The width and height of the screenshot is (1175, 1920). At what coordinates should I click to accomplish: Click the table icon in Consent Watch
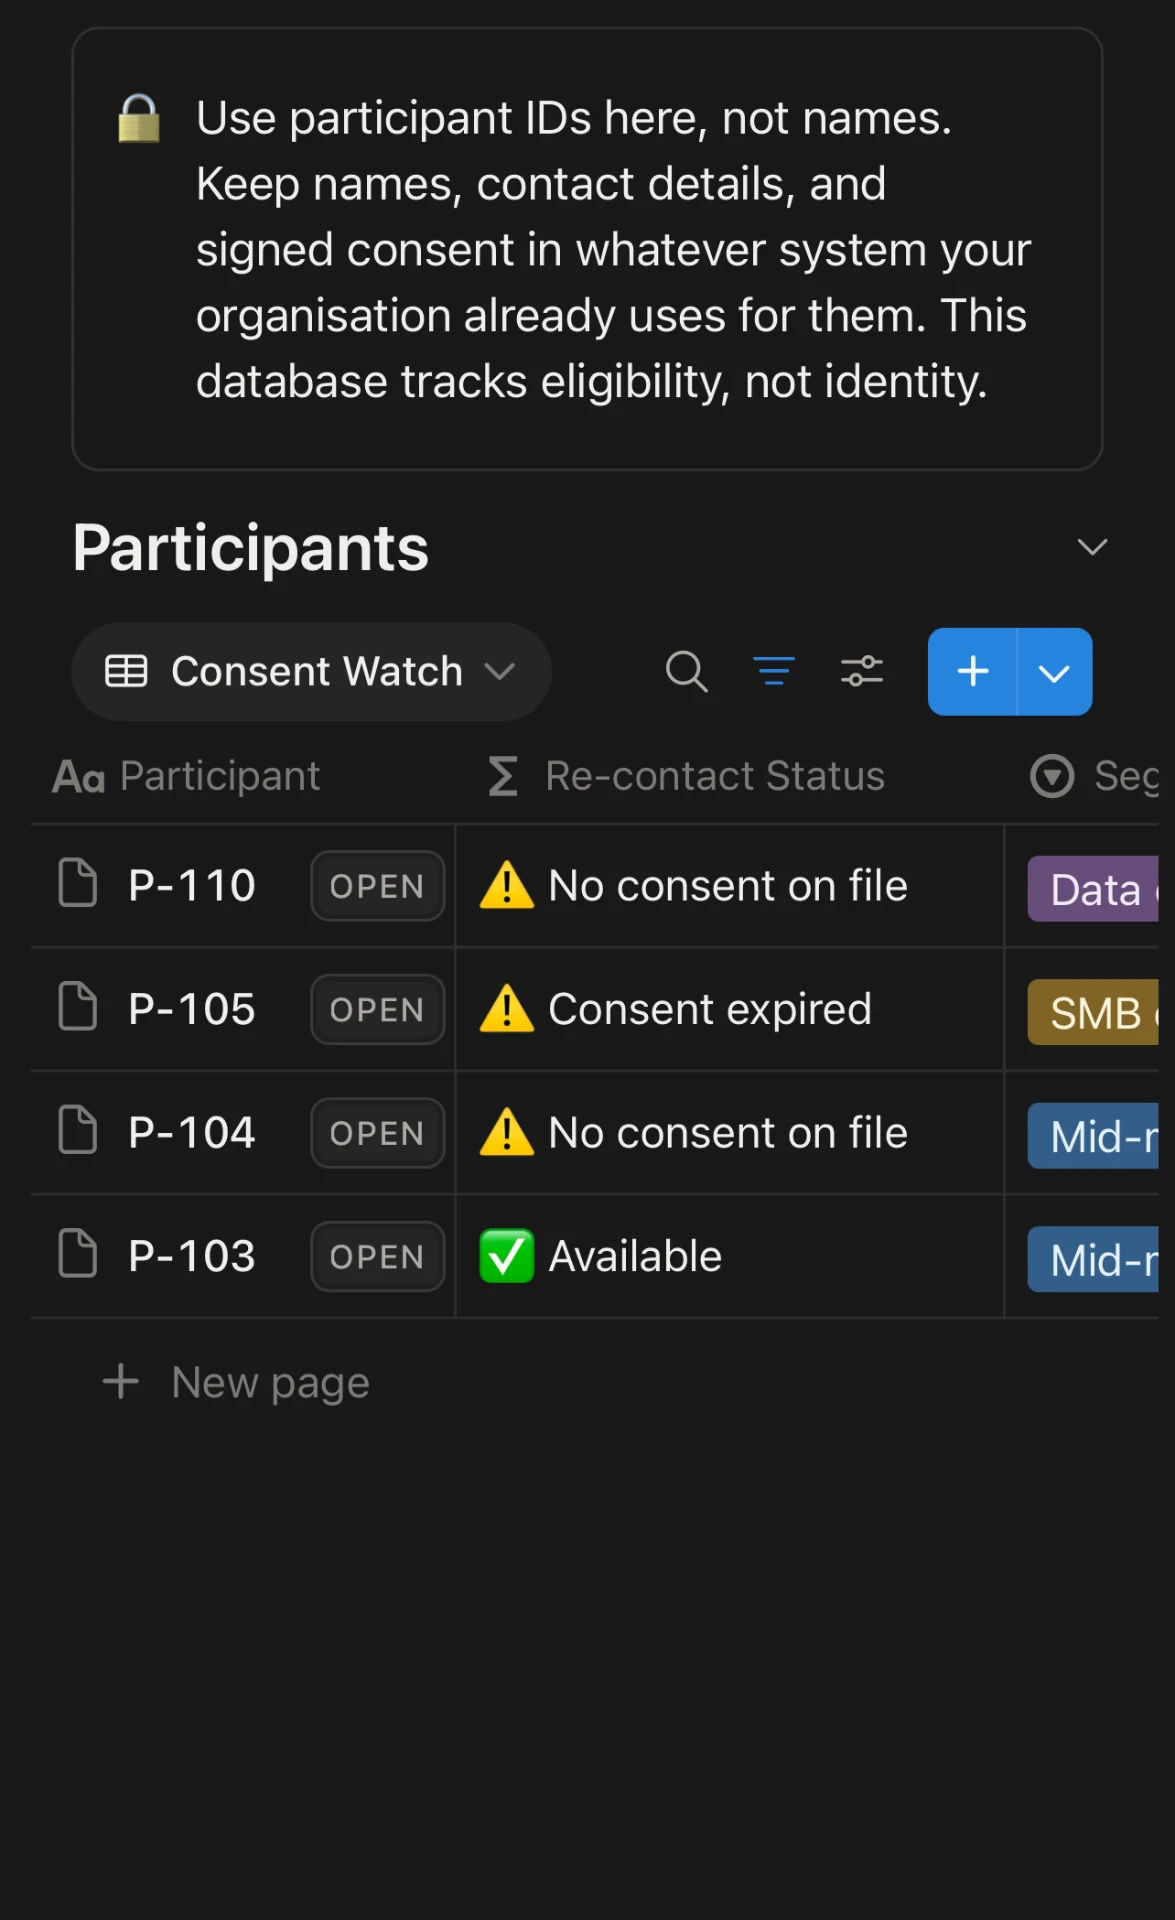(x=126, y=671)
